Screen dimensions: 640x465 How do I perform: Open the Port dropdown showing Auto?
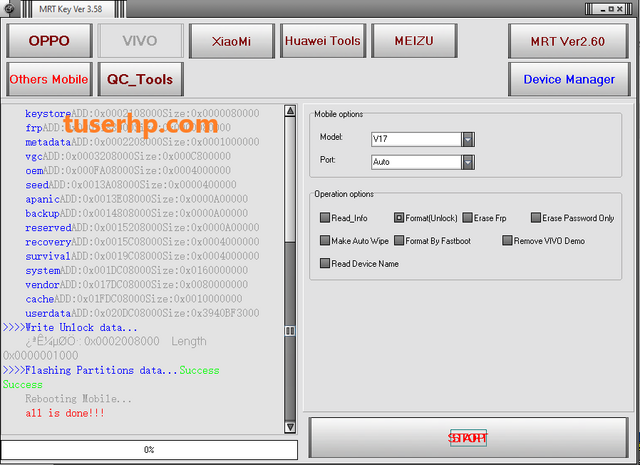point(468,162)
